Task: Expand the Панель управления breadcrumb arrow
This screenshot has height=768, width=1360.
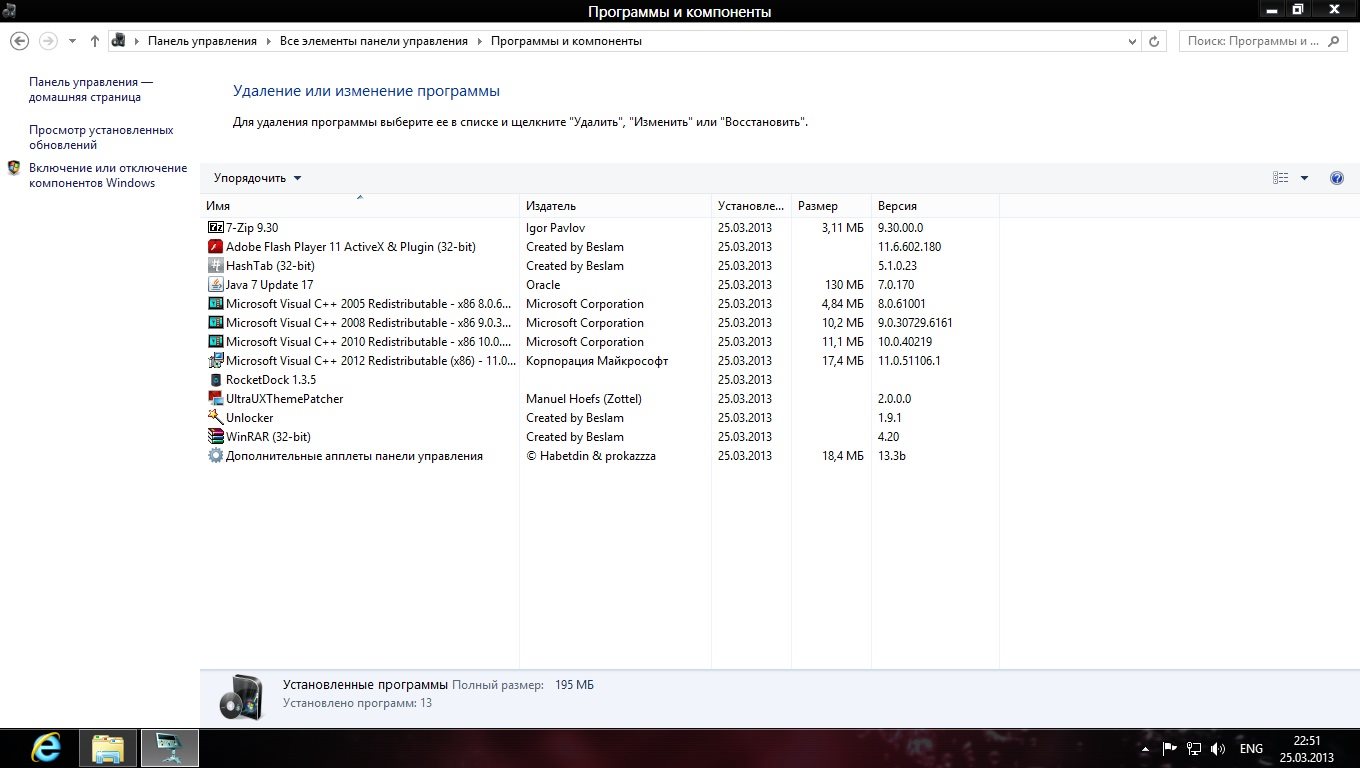Action: coord(268,41)
